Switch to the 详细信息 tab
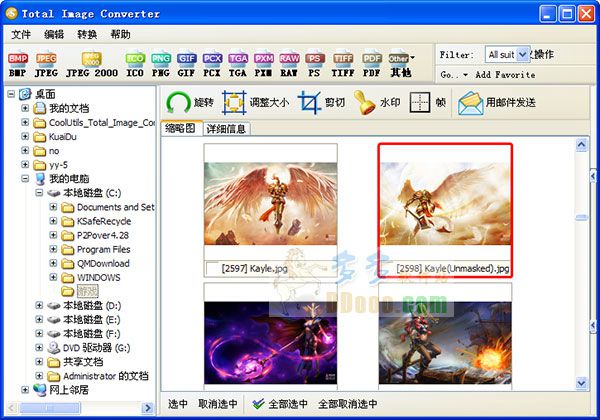Screen dimensions: 600x420 226,129
